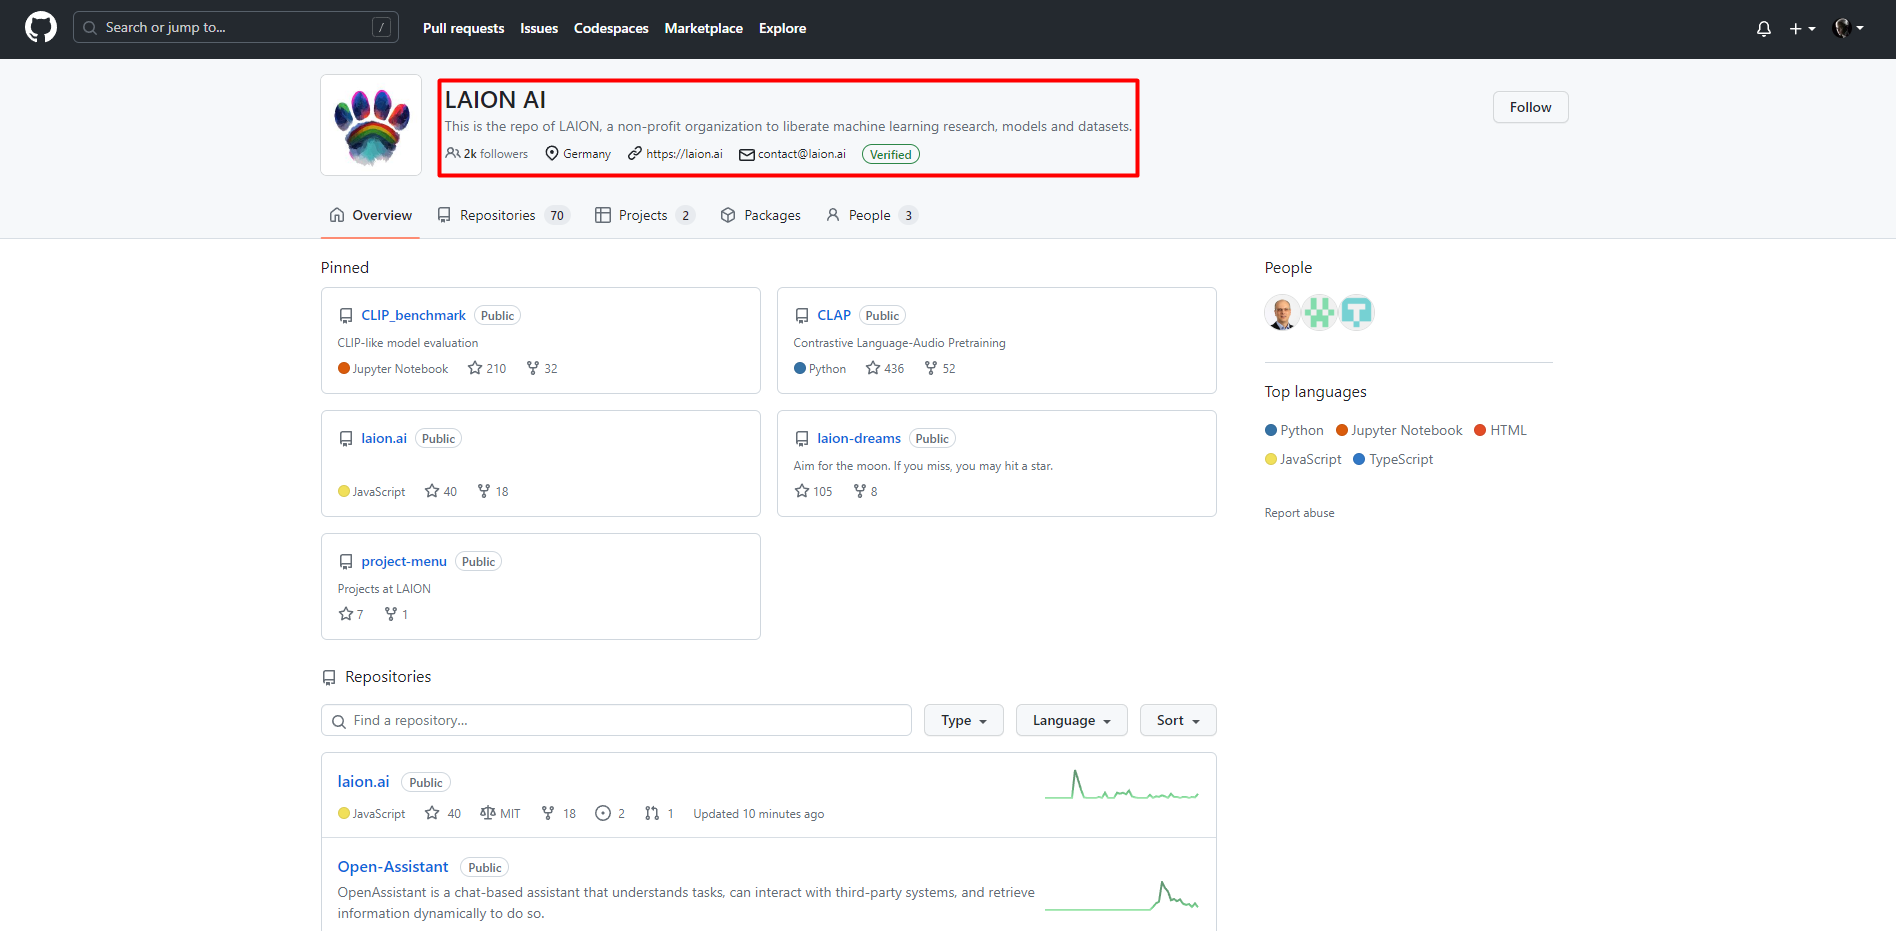Image resolution: width=1896 pixels, height=931 pixels.
Task: Click the Verified badge
Action: (x=890, y=154)
